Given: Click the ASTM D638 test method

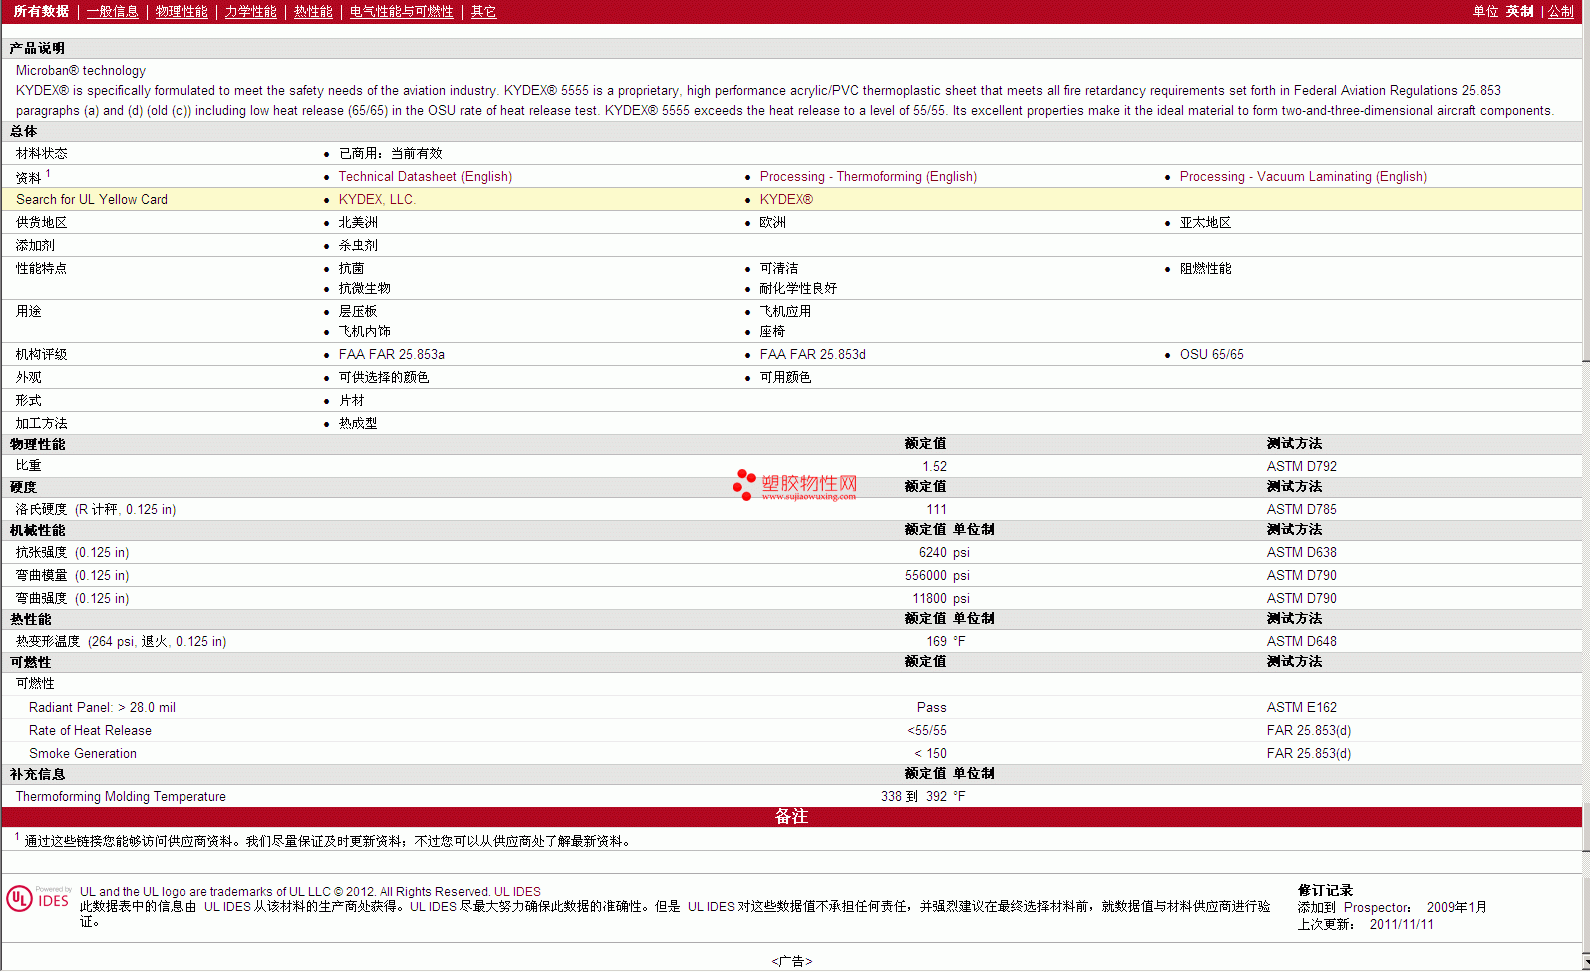Looking at the screenshot, I should tap(1301, 552).
